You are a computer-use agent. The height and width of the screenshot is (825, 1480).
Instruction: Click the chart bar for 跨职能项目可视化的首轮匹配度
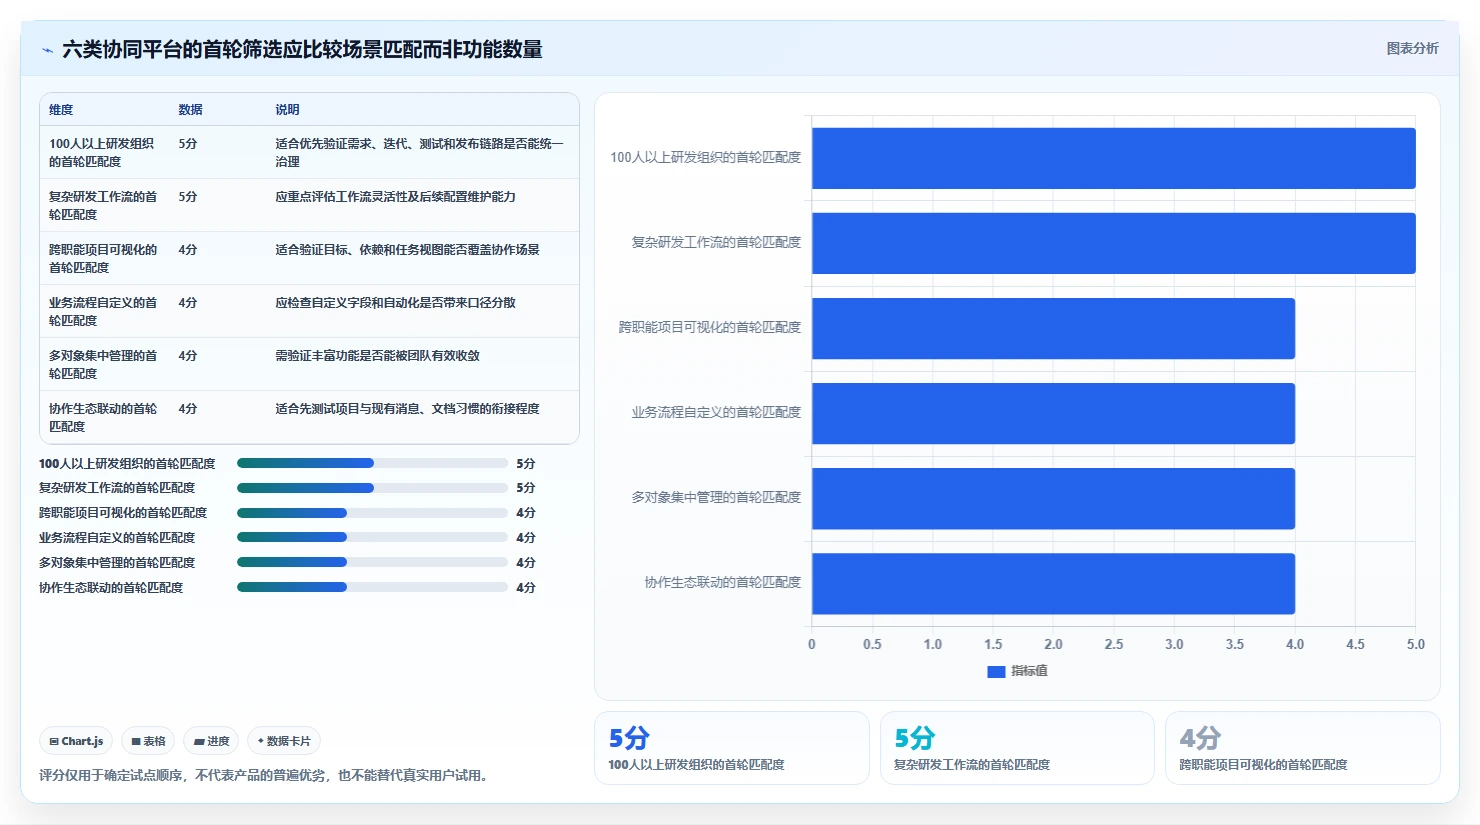1053,328
